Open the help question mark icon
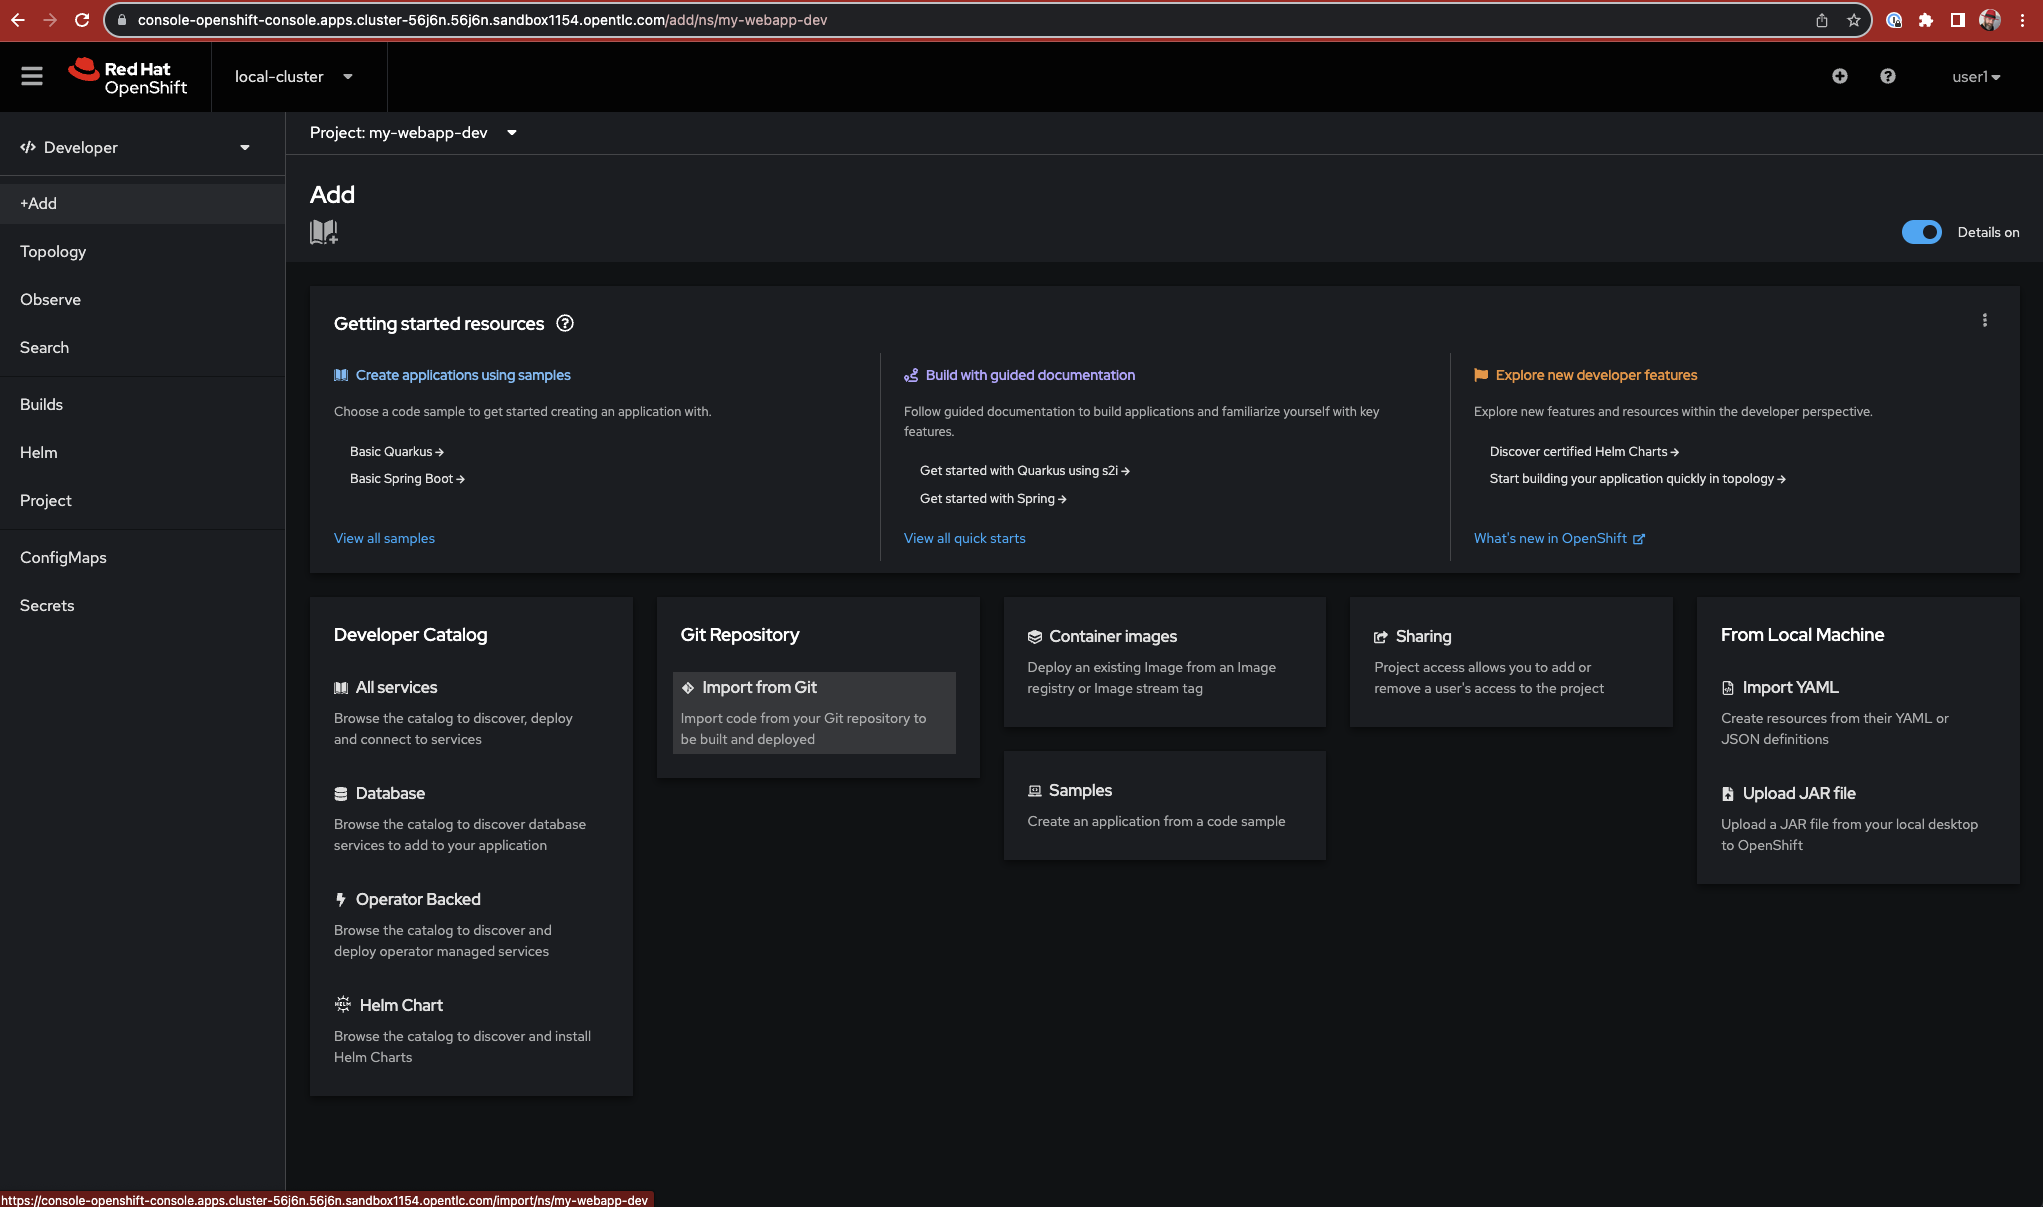This screenshot has height=1207, width=2043. coord(1887,76)
